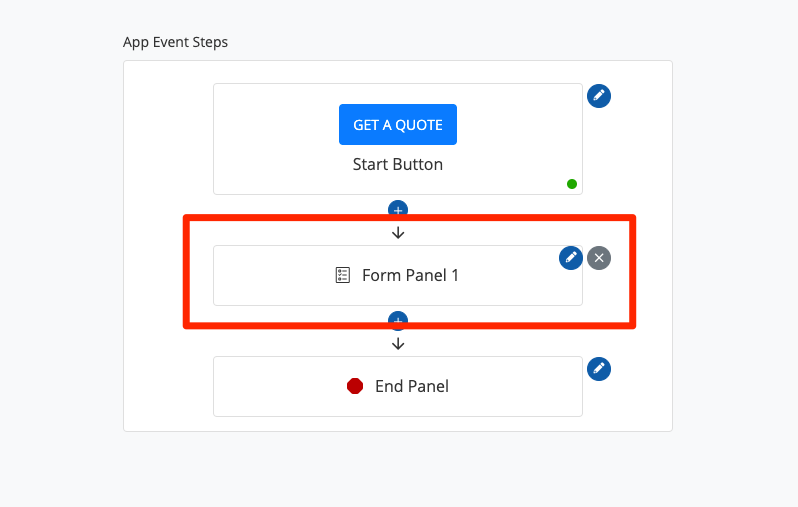Select the End Panel label

click(x=411, y=386)
